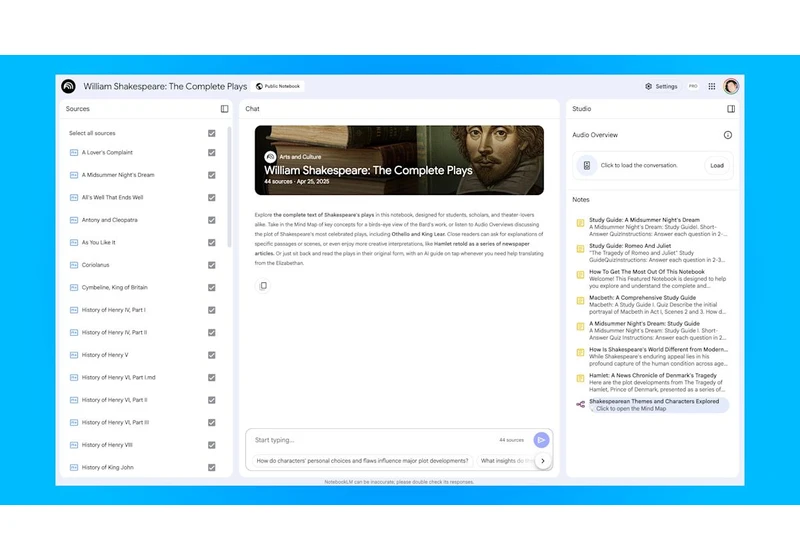This screenshot has width=800, height=560.
Task: Click the 'What insights do' suggestion chip
Action: coord(506,461)
